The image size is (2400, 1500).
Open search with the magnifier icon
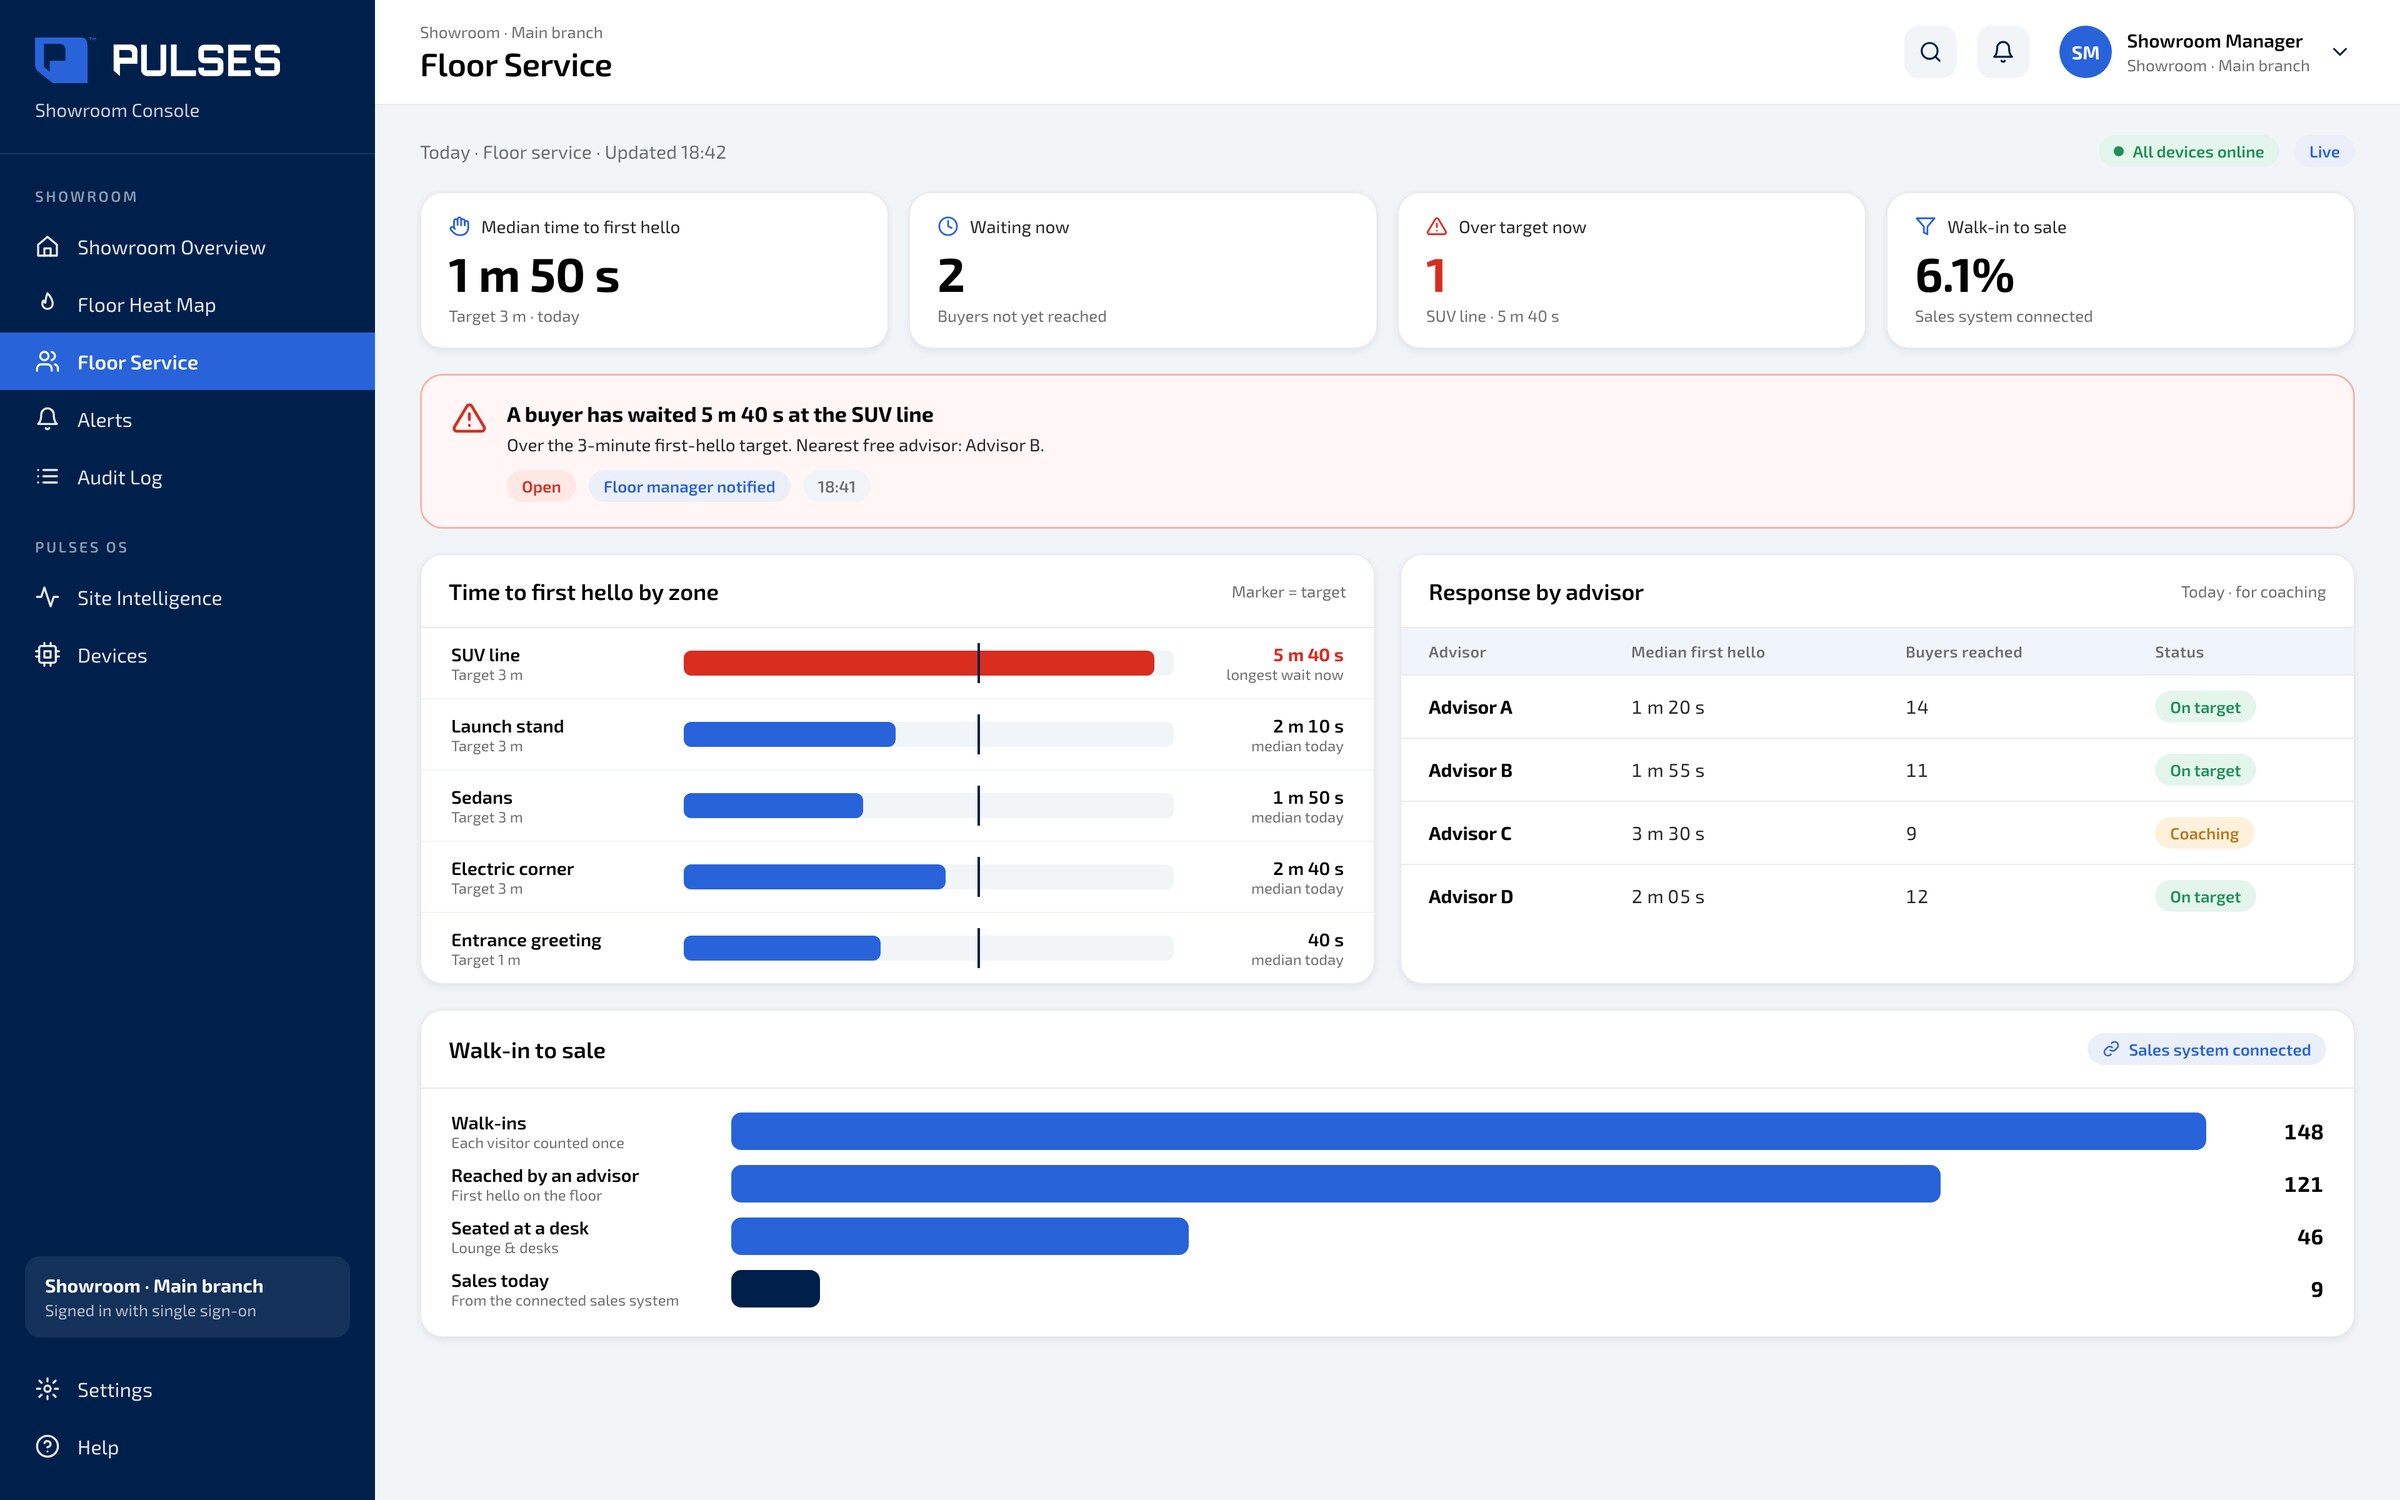pyautogui.click(x=1930, y=52)
